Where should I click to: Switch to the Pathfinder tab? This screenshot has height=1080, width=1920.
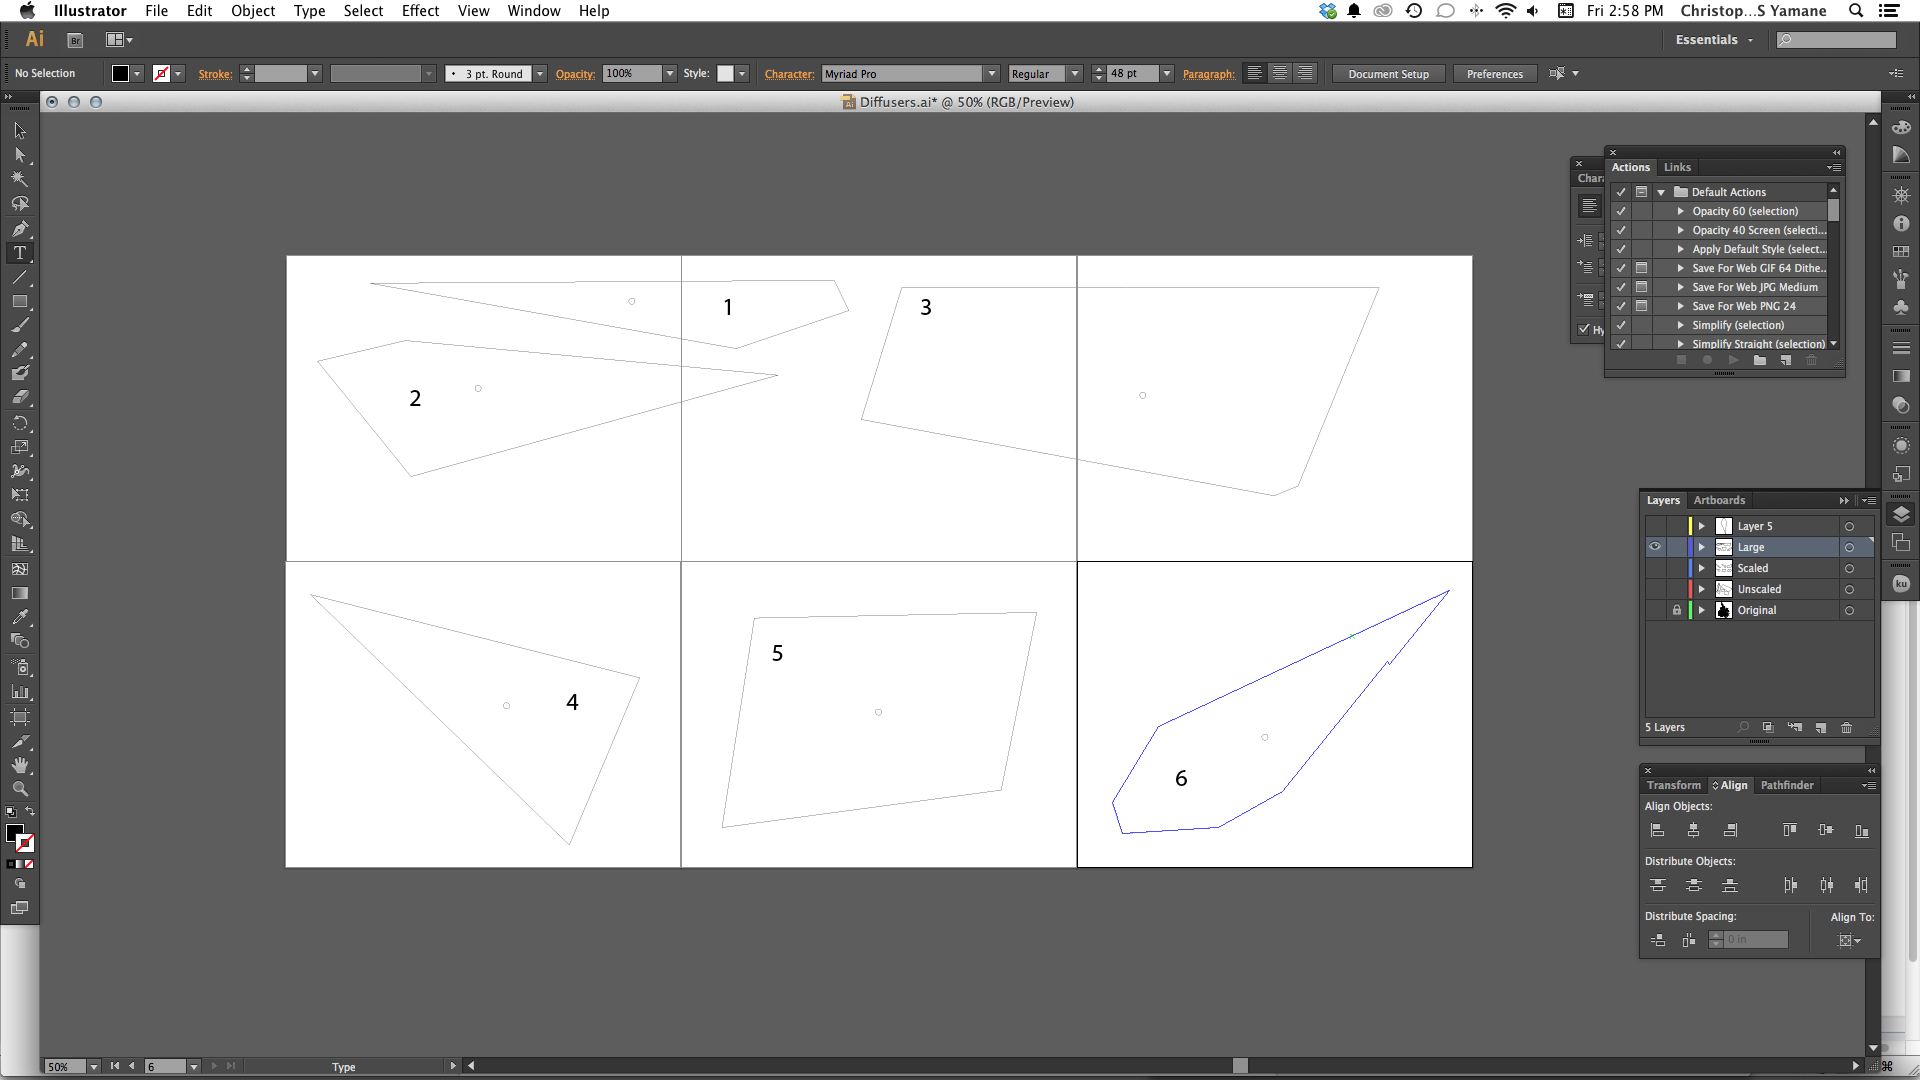coord(1787,785)
